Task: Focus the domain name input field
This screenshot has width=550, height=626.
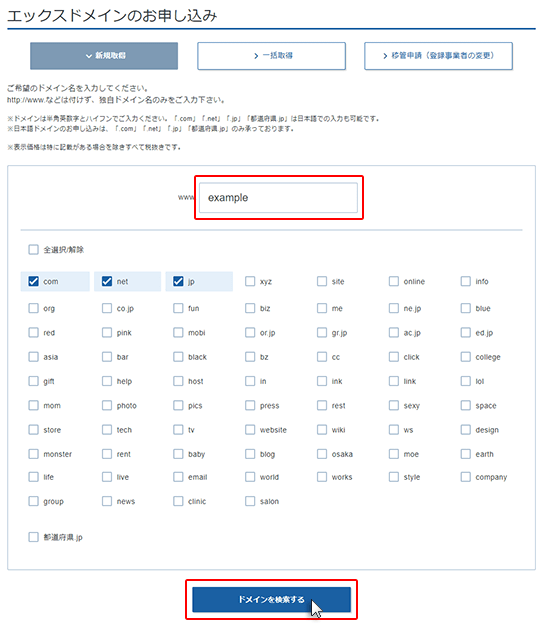Action: (279, 198)
